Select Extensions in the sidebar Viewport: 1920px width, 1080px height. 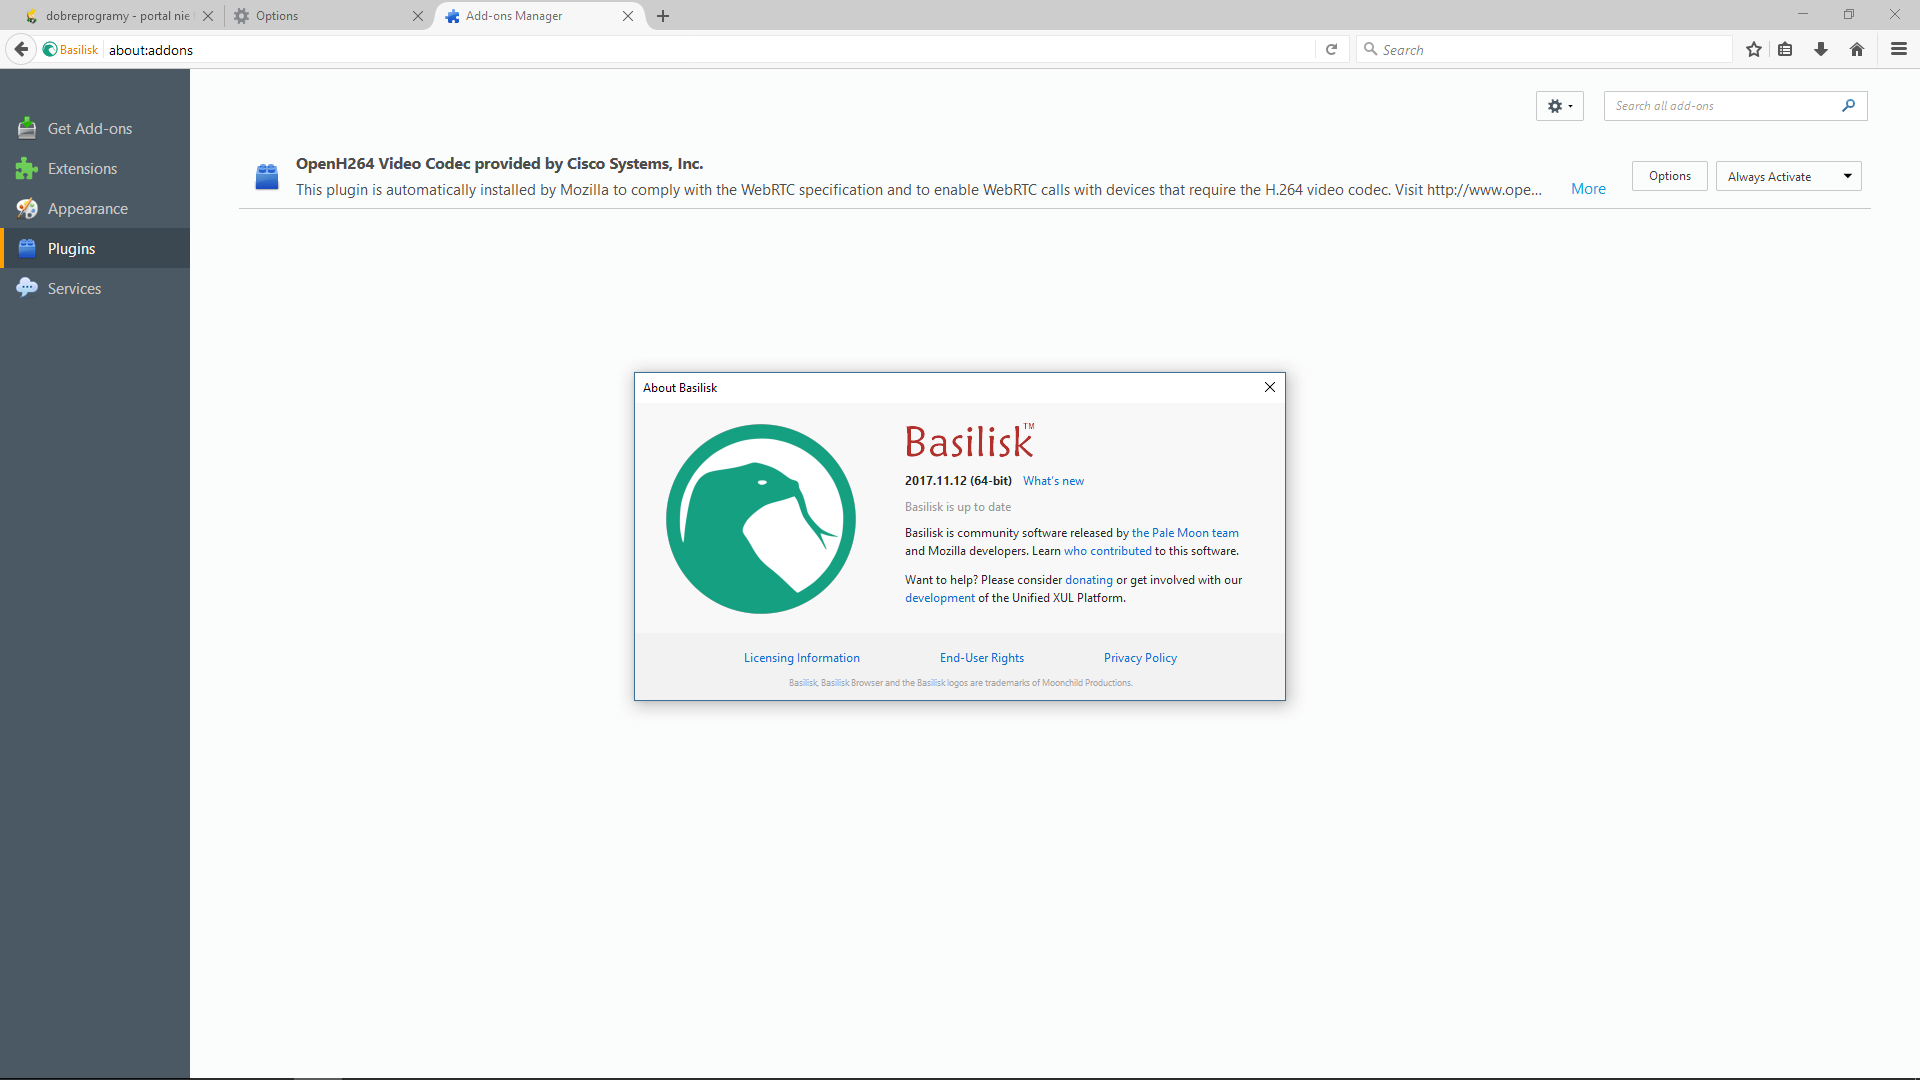point(82,169)
